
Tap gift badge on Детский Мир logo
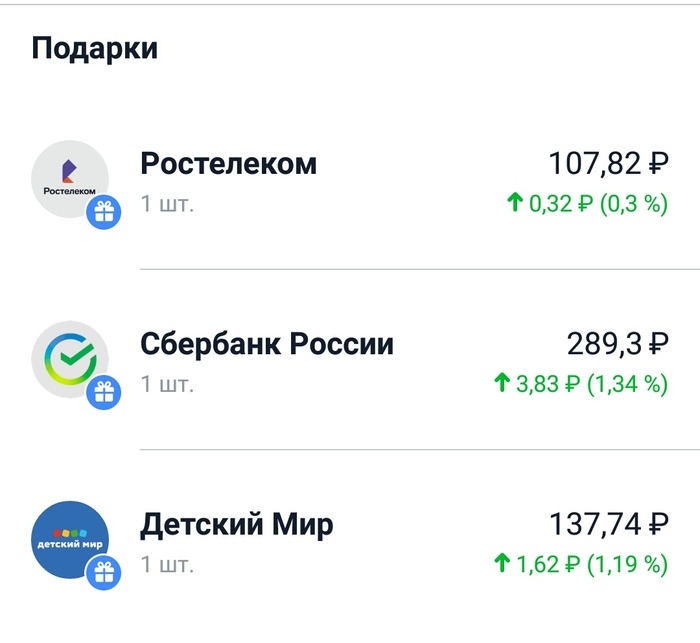point(104,573)
